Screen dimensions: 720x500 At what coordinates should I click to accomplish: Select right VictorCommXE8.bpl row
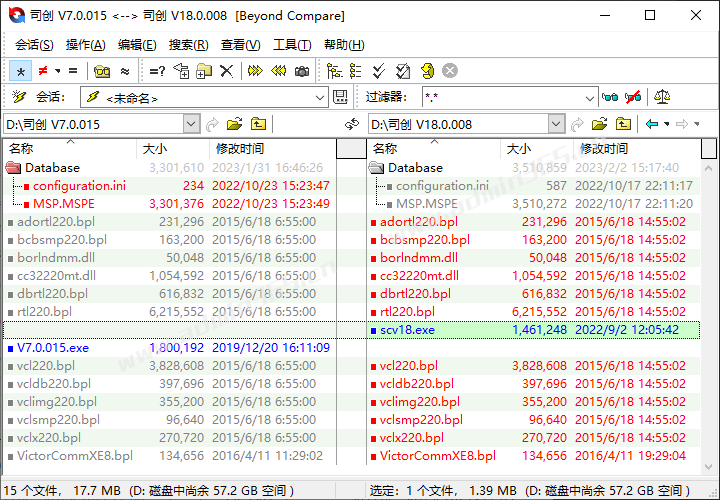point(534,455)
